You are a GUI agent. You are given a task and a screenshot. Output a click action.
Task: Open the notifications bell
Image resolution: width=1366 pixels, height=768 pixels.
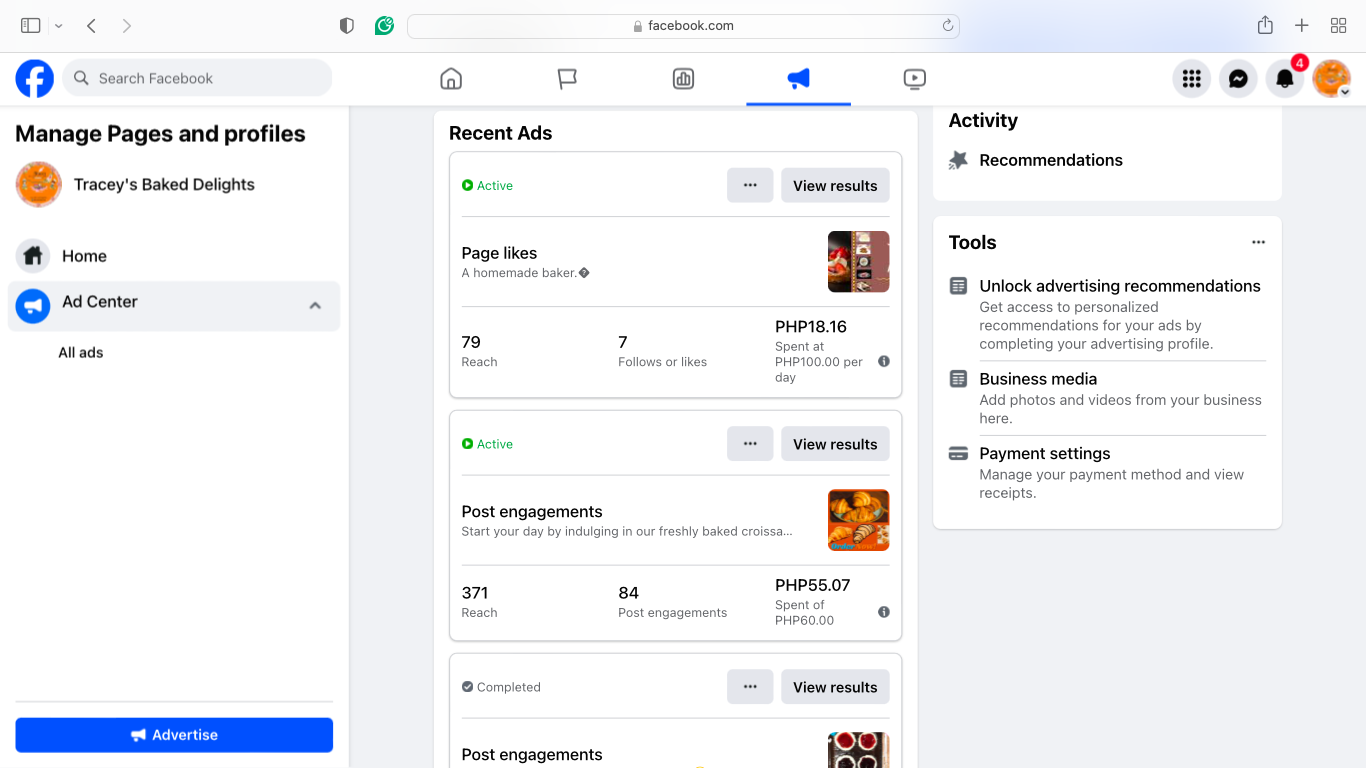[1285, 78]
